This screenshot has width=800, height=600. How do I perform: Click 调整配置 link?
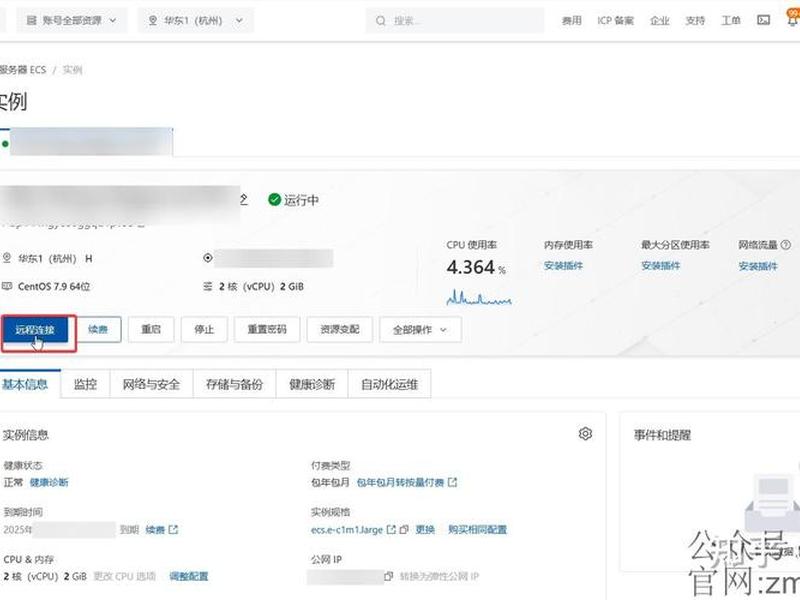tap(189, 577)
